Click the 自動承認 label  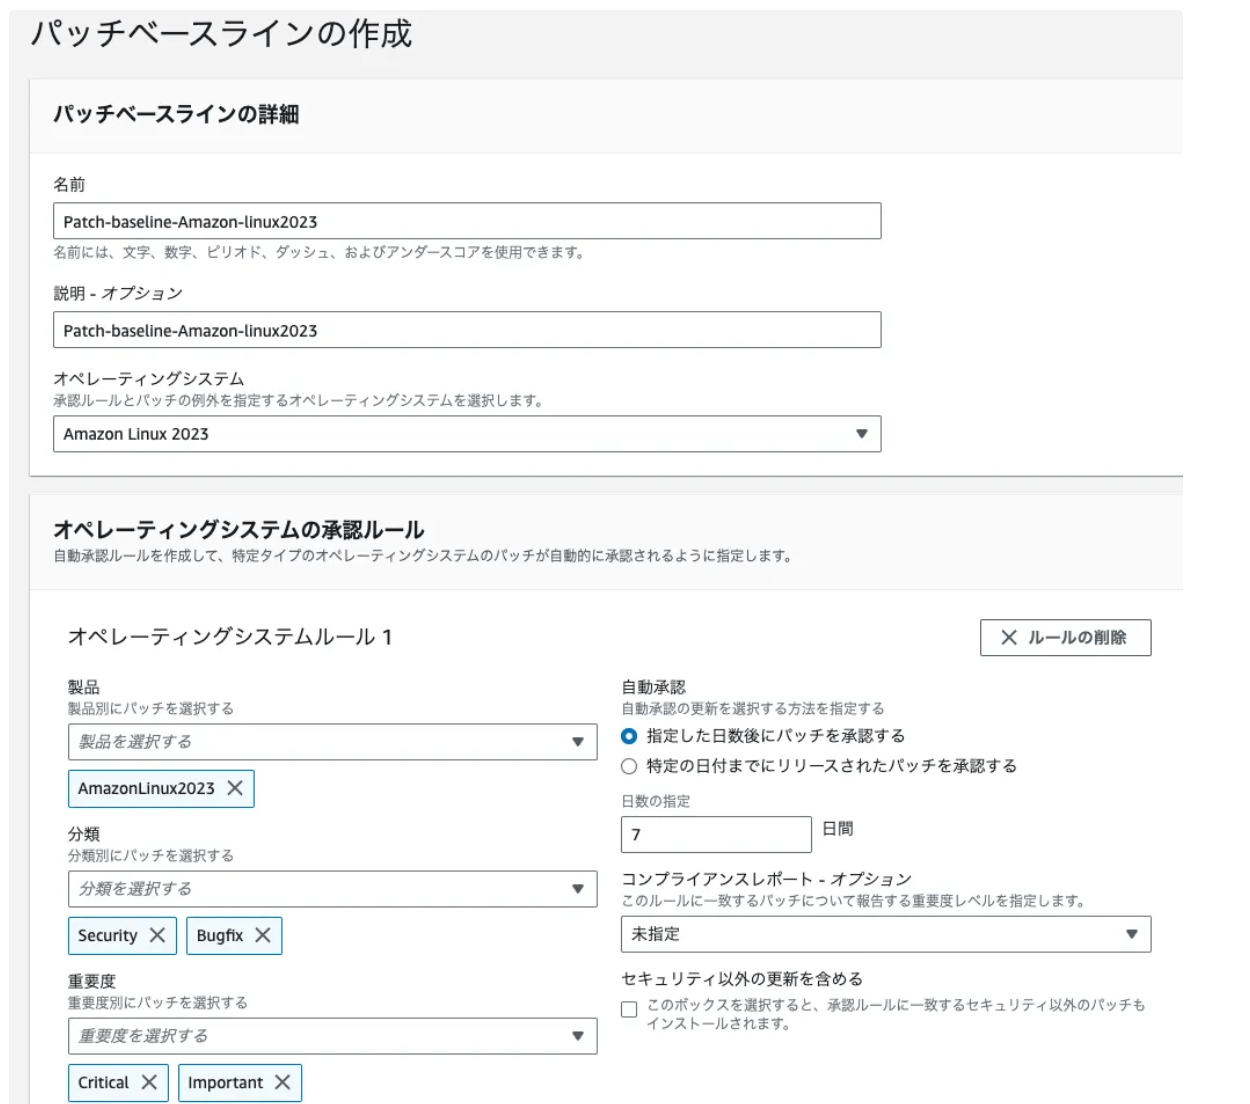pyautogui.click(x=653, y=687)
